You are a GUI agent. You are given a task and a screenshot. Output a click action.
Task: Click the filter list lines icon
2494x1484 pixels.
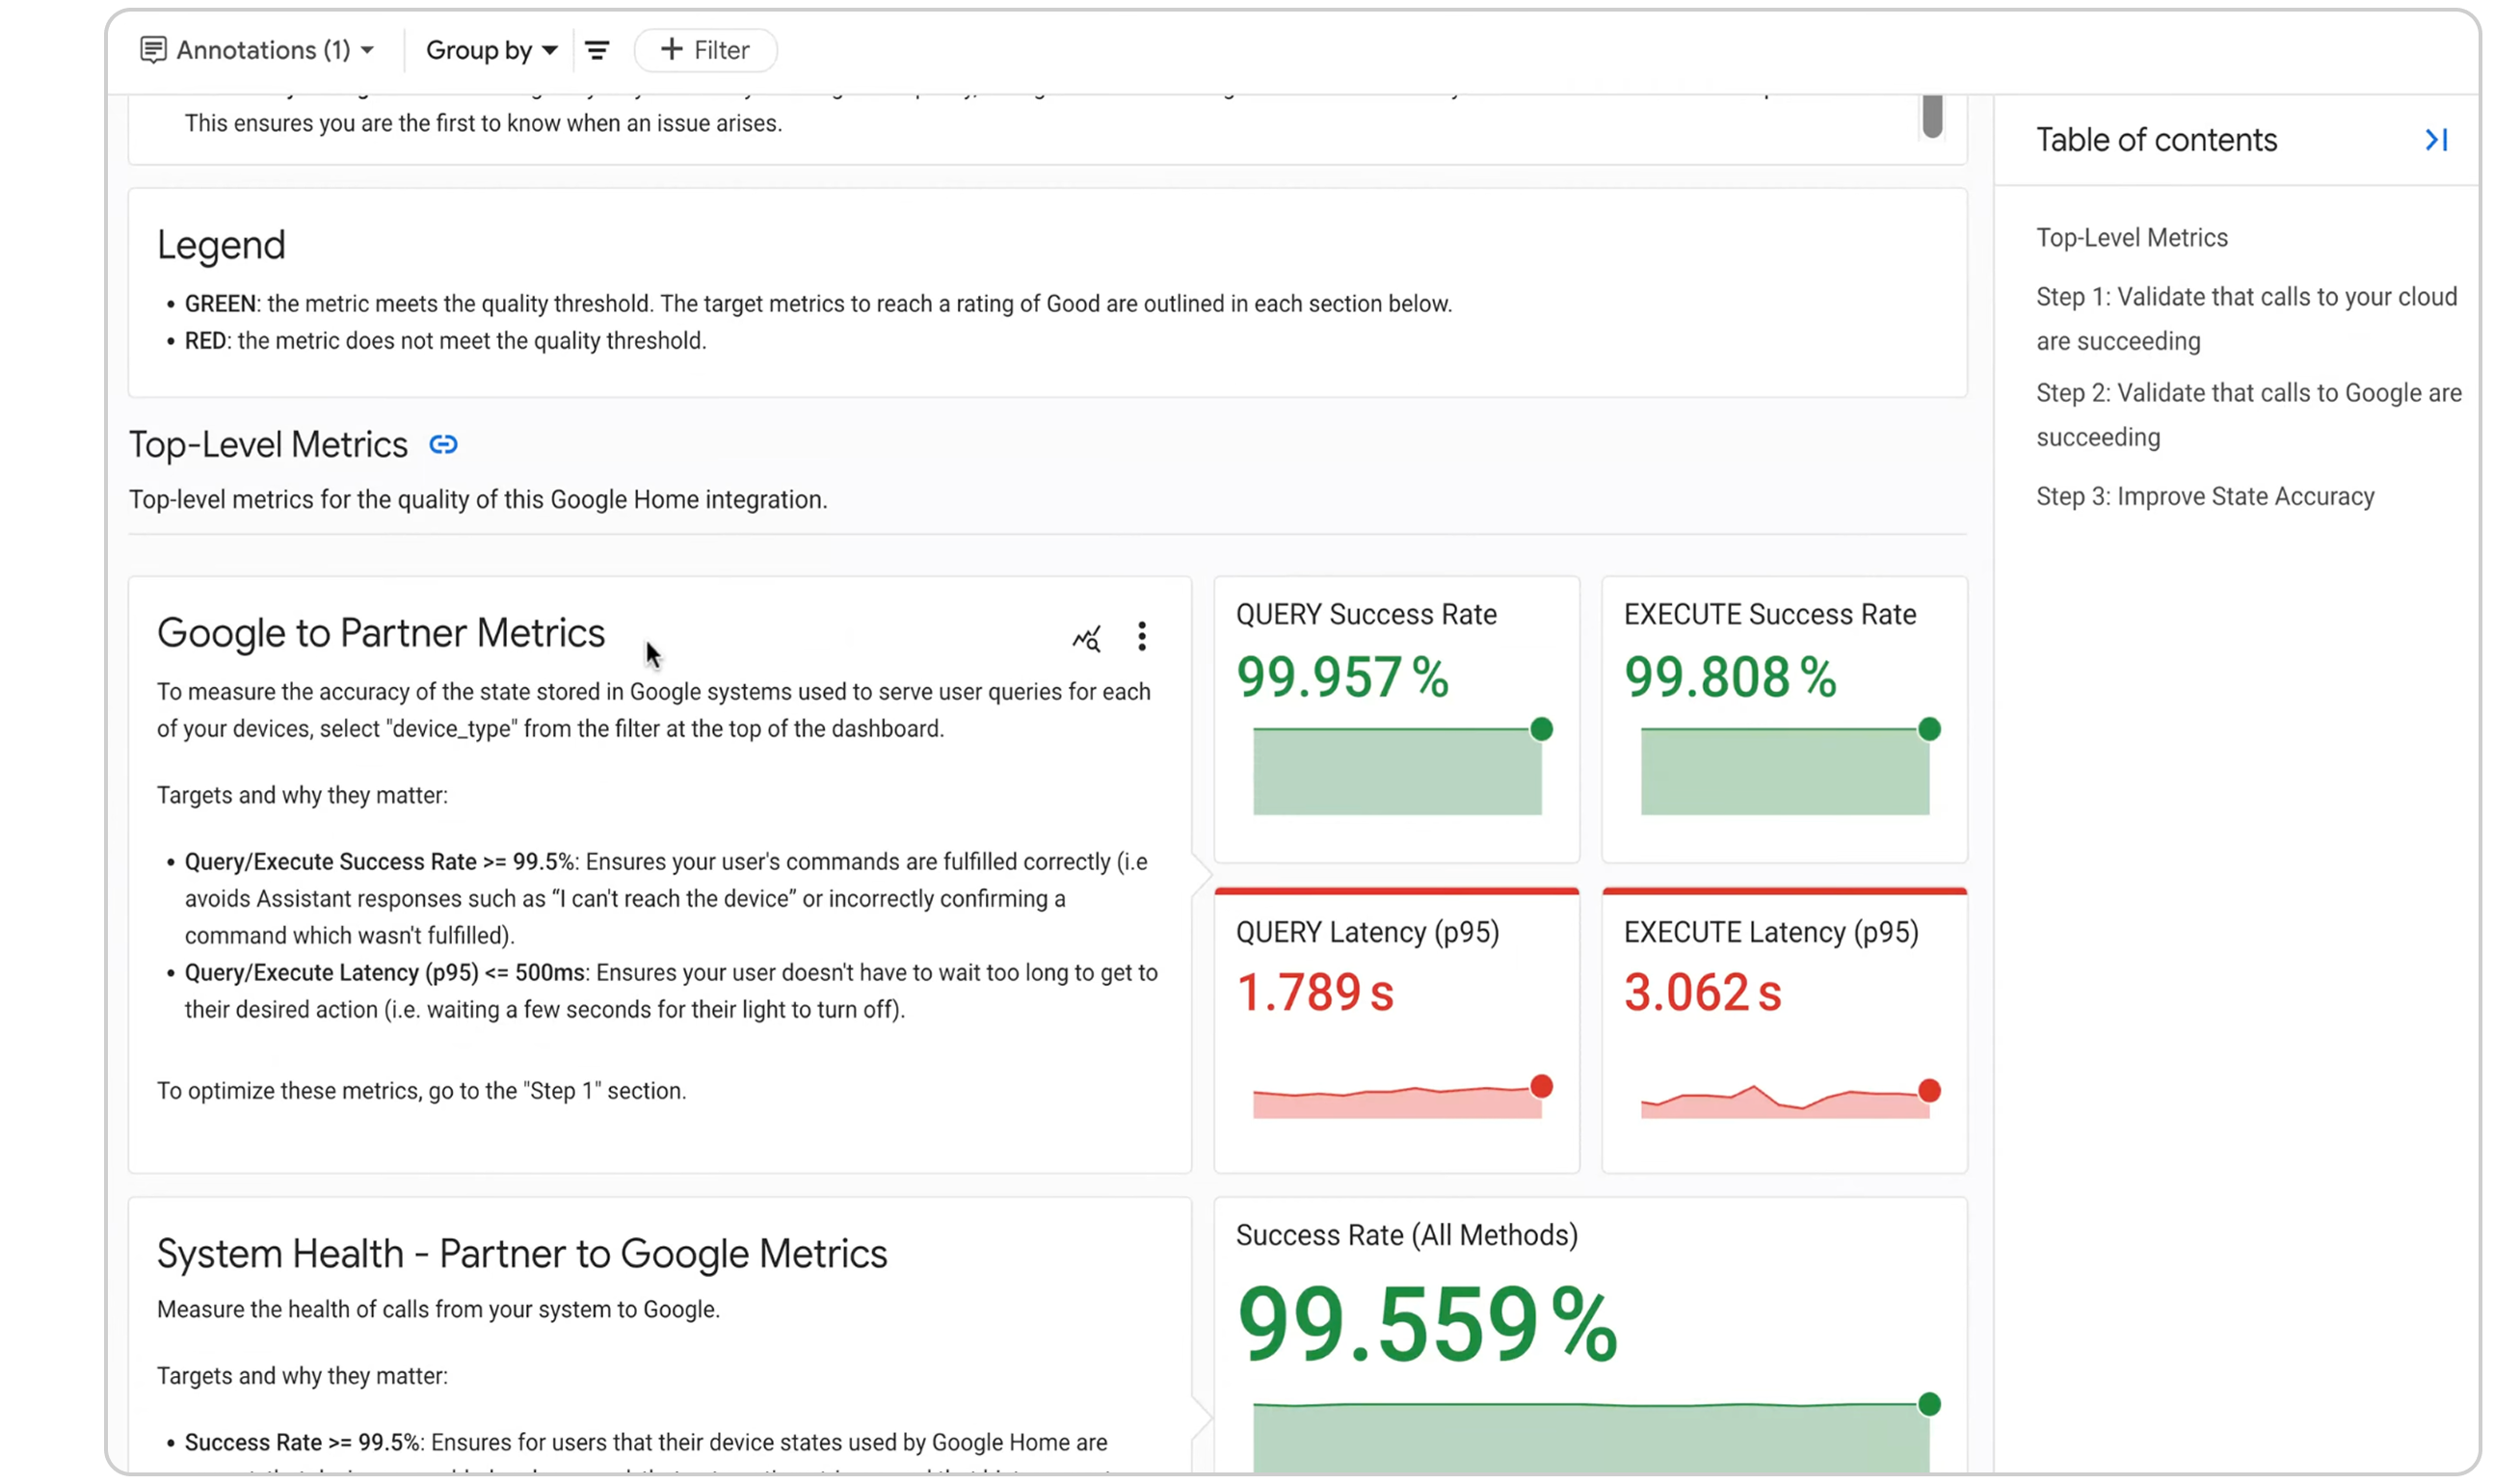coord(597,50)
